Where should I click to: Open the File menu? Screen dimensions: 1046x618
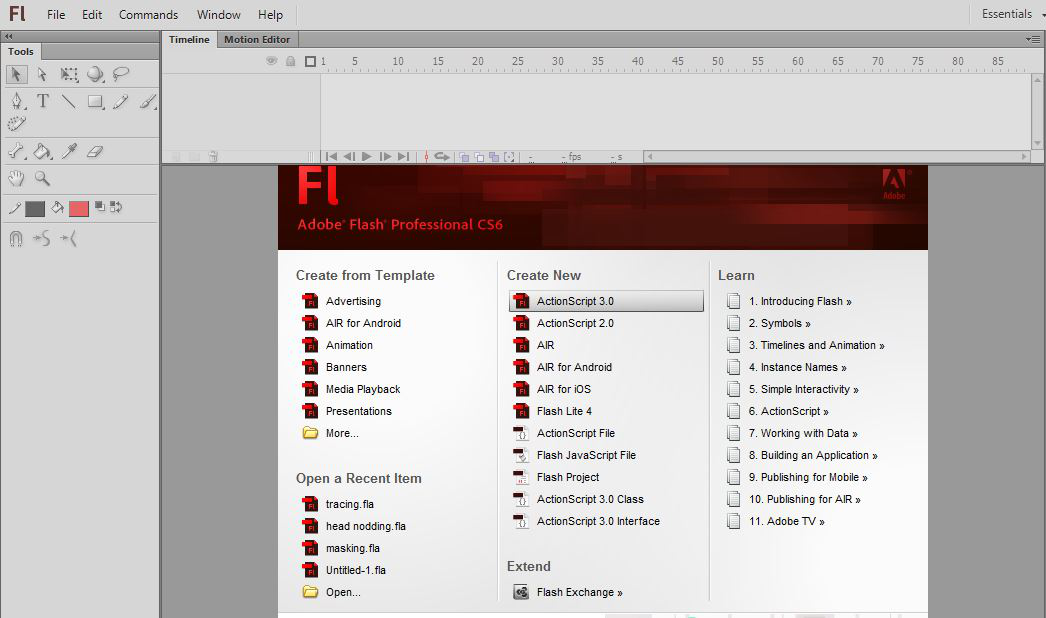[x=56, y=15]
